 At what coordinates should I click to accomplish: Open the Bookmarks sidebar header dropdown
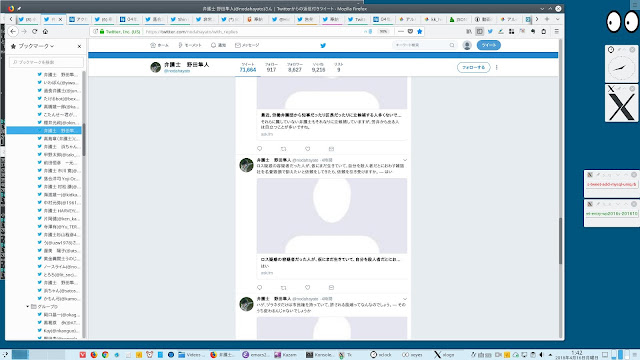coord(36,46)
